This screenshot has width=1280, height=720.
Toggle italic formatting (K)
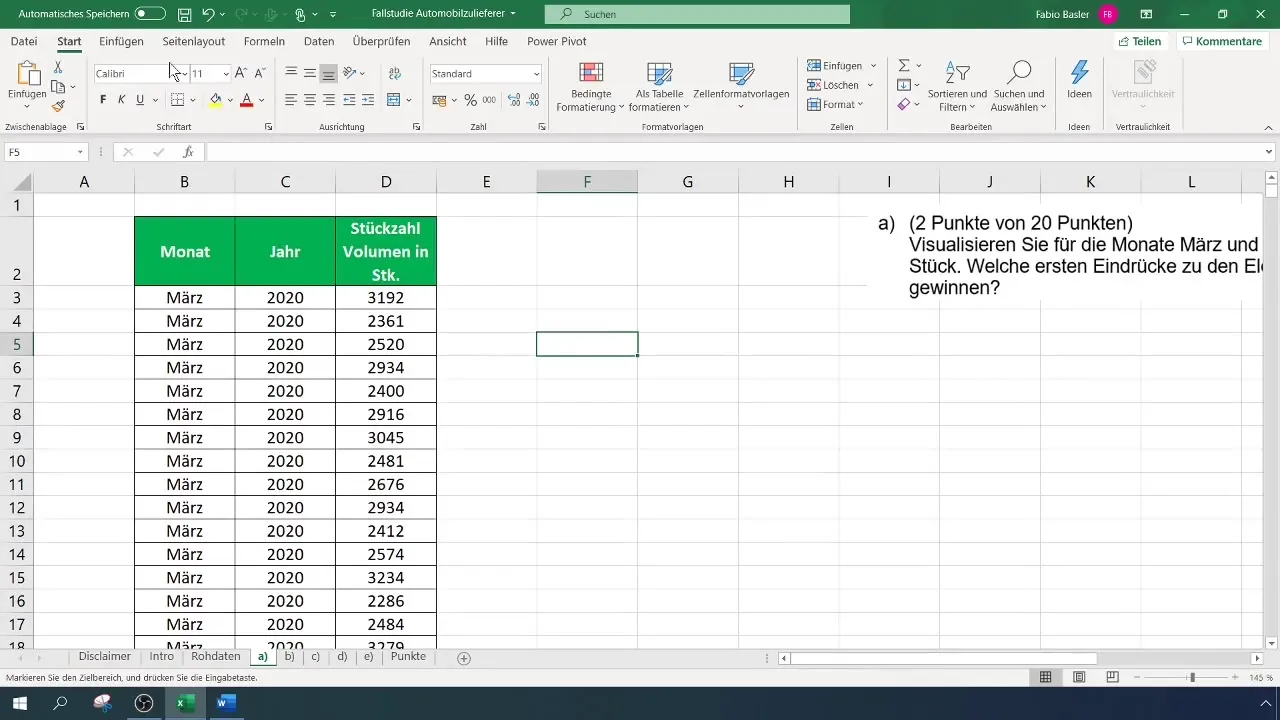[121, 100]
